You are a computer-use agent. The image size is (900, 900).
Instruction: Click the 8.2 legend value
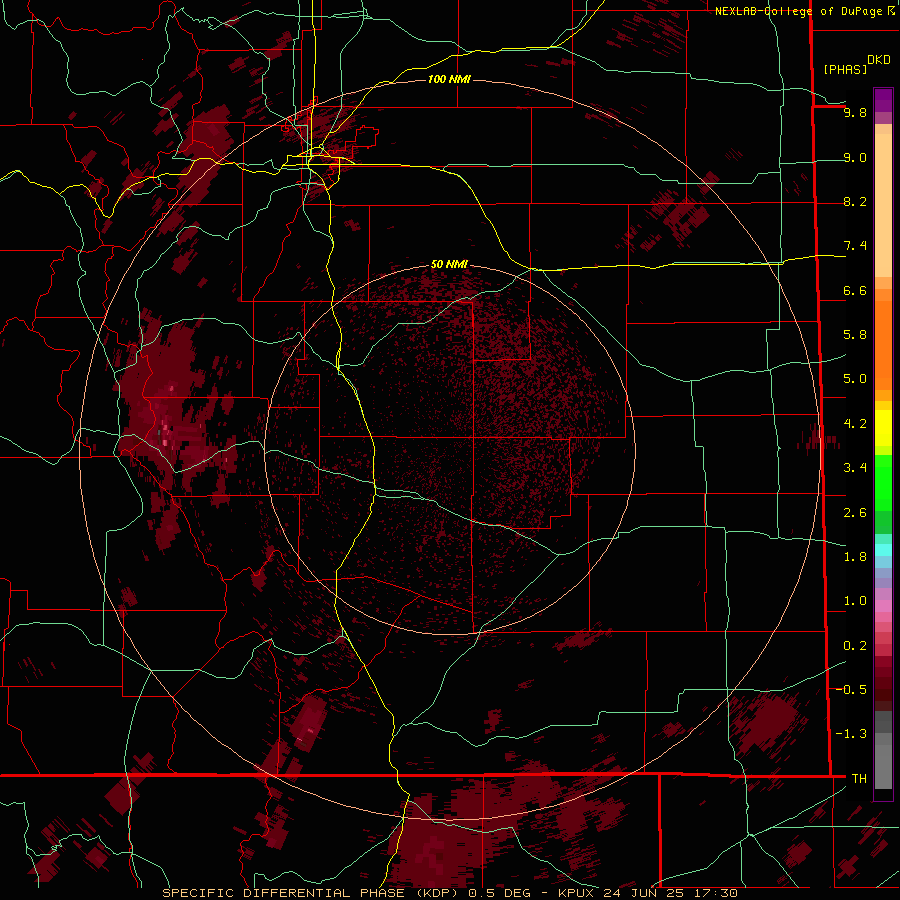(855, 201)
